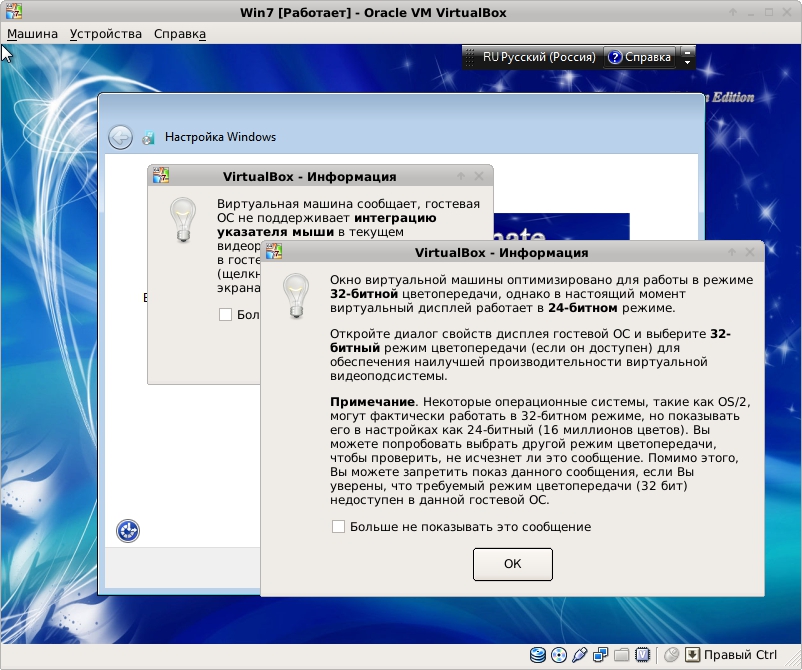Click the Ease of Access icon in setup
Image resolution: width=802 pixels, height=670 pixels.
coord(128,531)
